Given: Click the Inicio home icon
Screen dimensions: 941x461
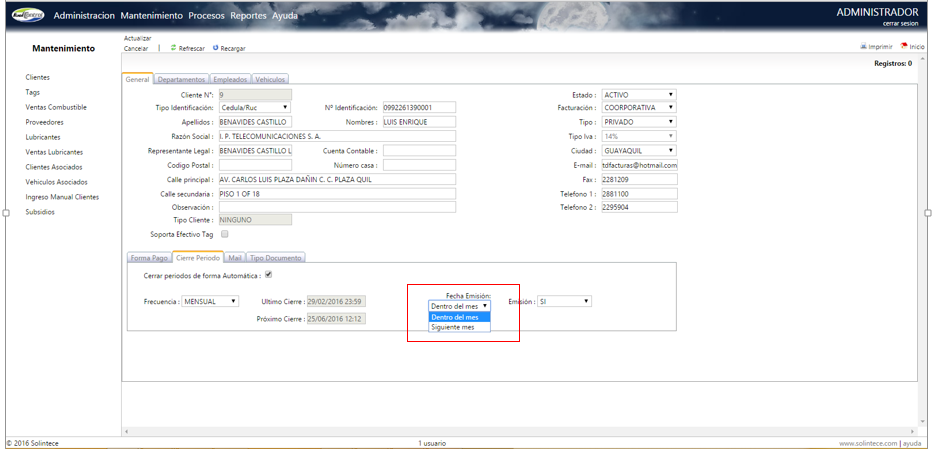Looking at the screenshot, I should pyautogui.click(x=903, y=46).
